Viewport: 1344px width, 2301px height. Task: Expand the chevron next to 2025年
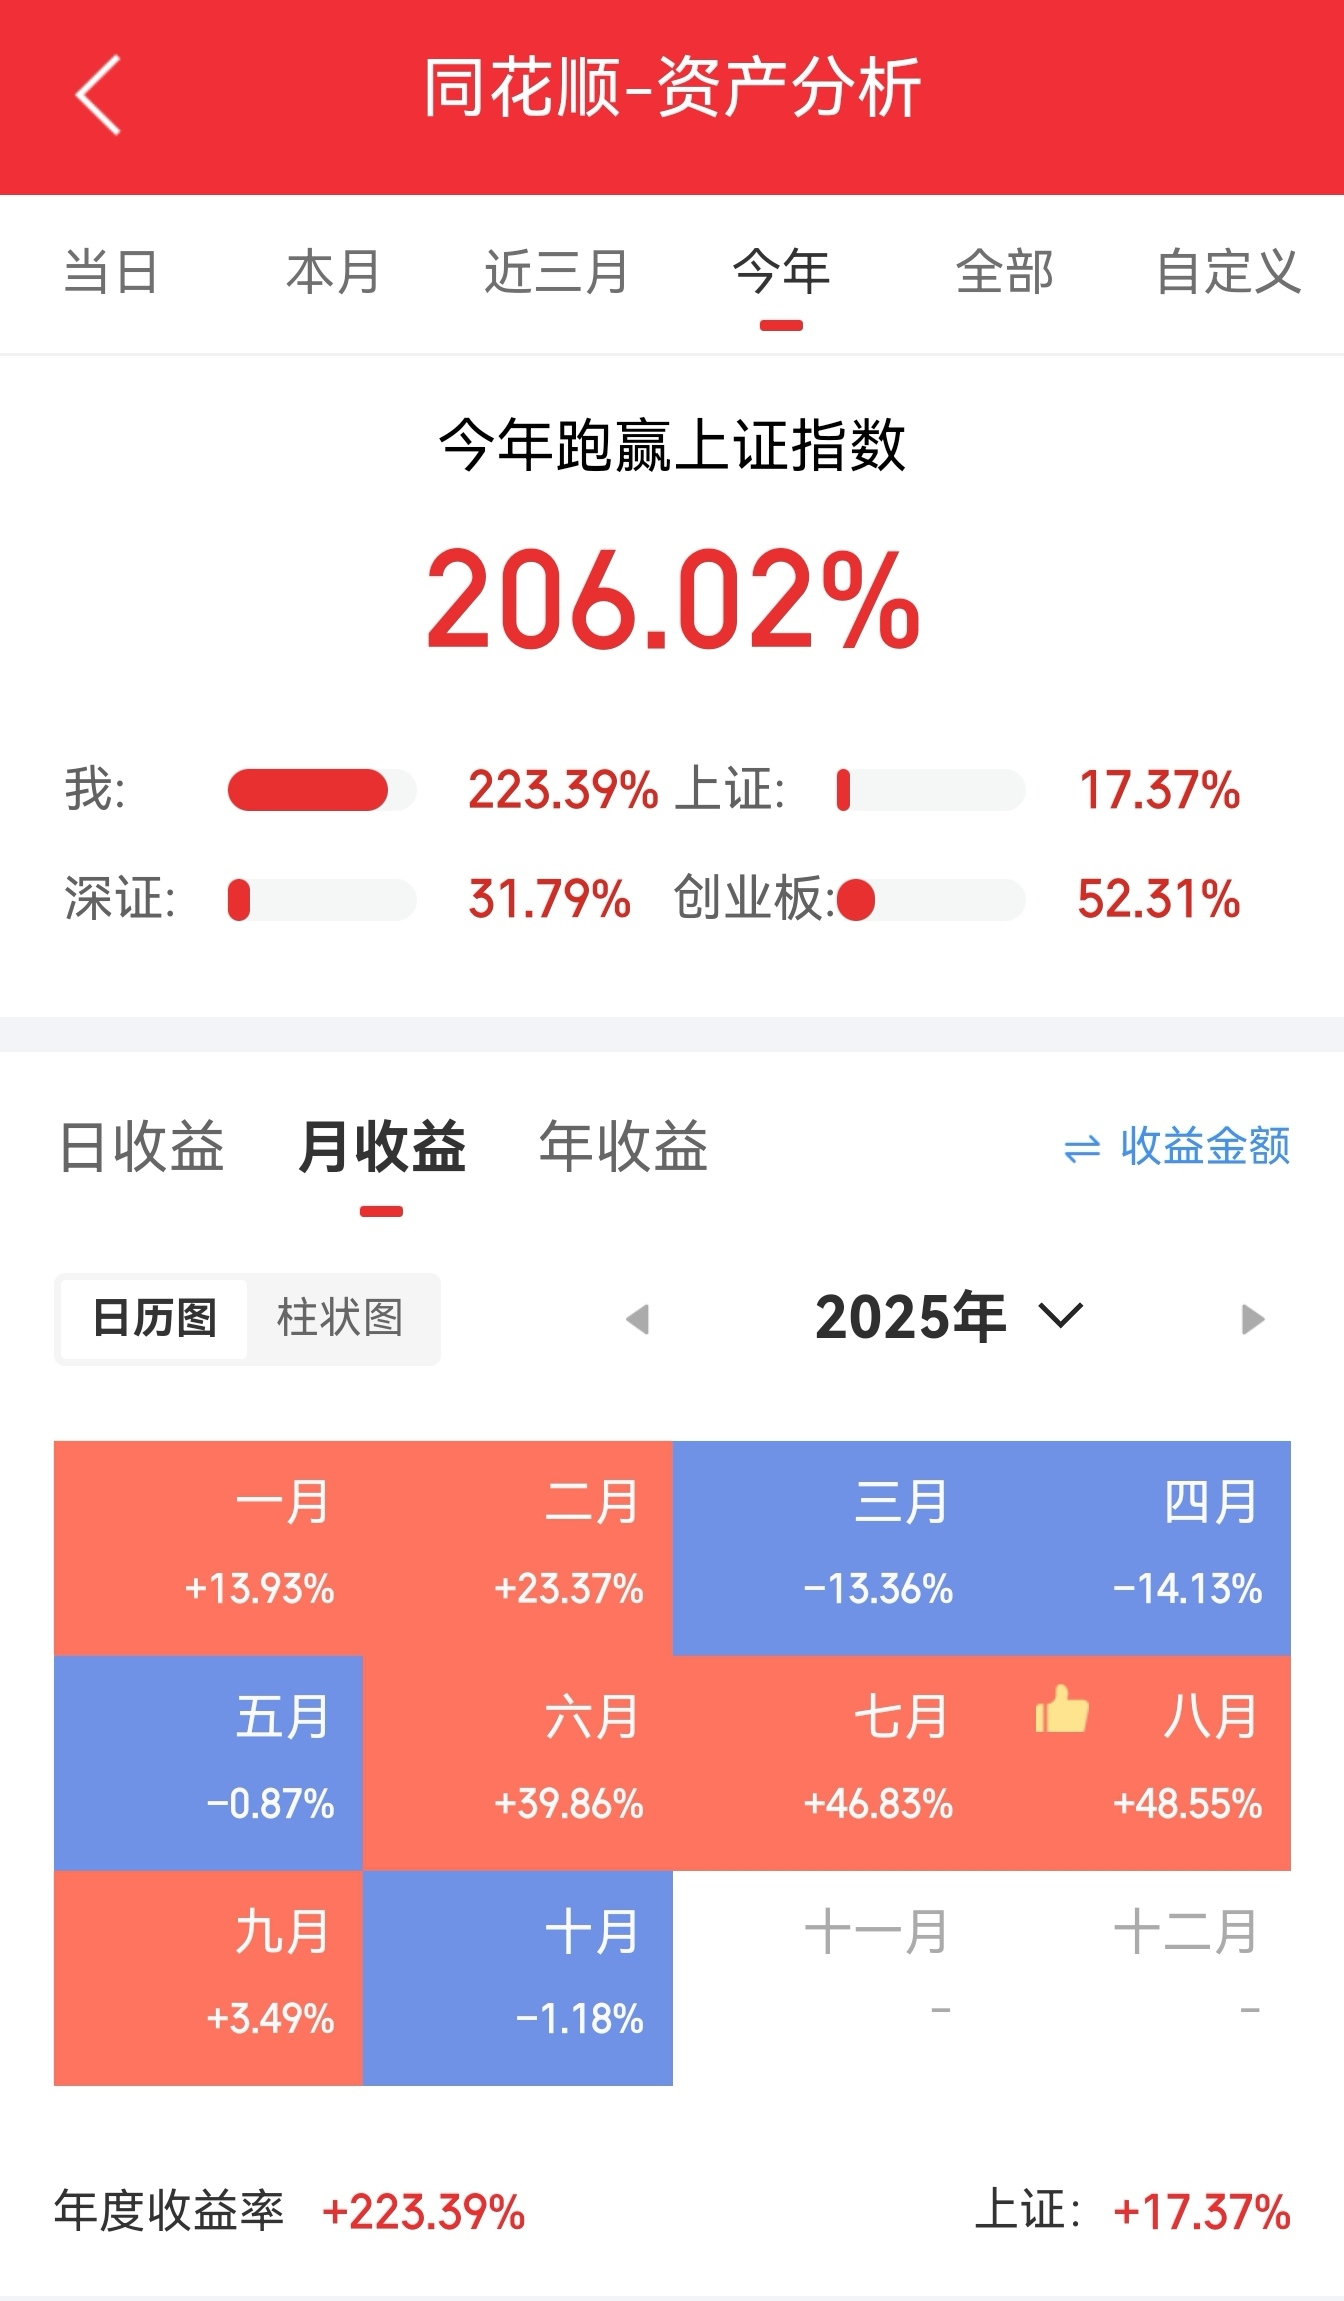pos(1061,1315)
